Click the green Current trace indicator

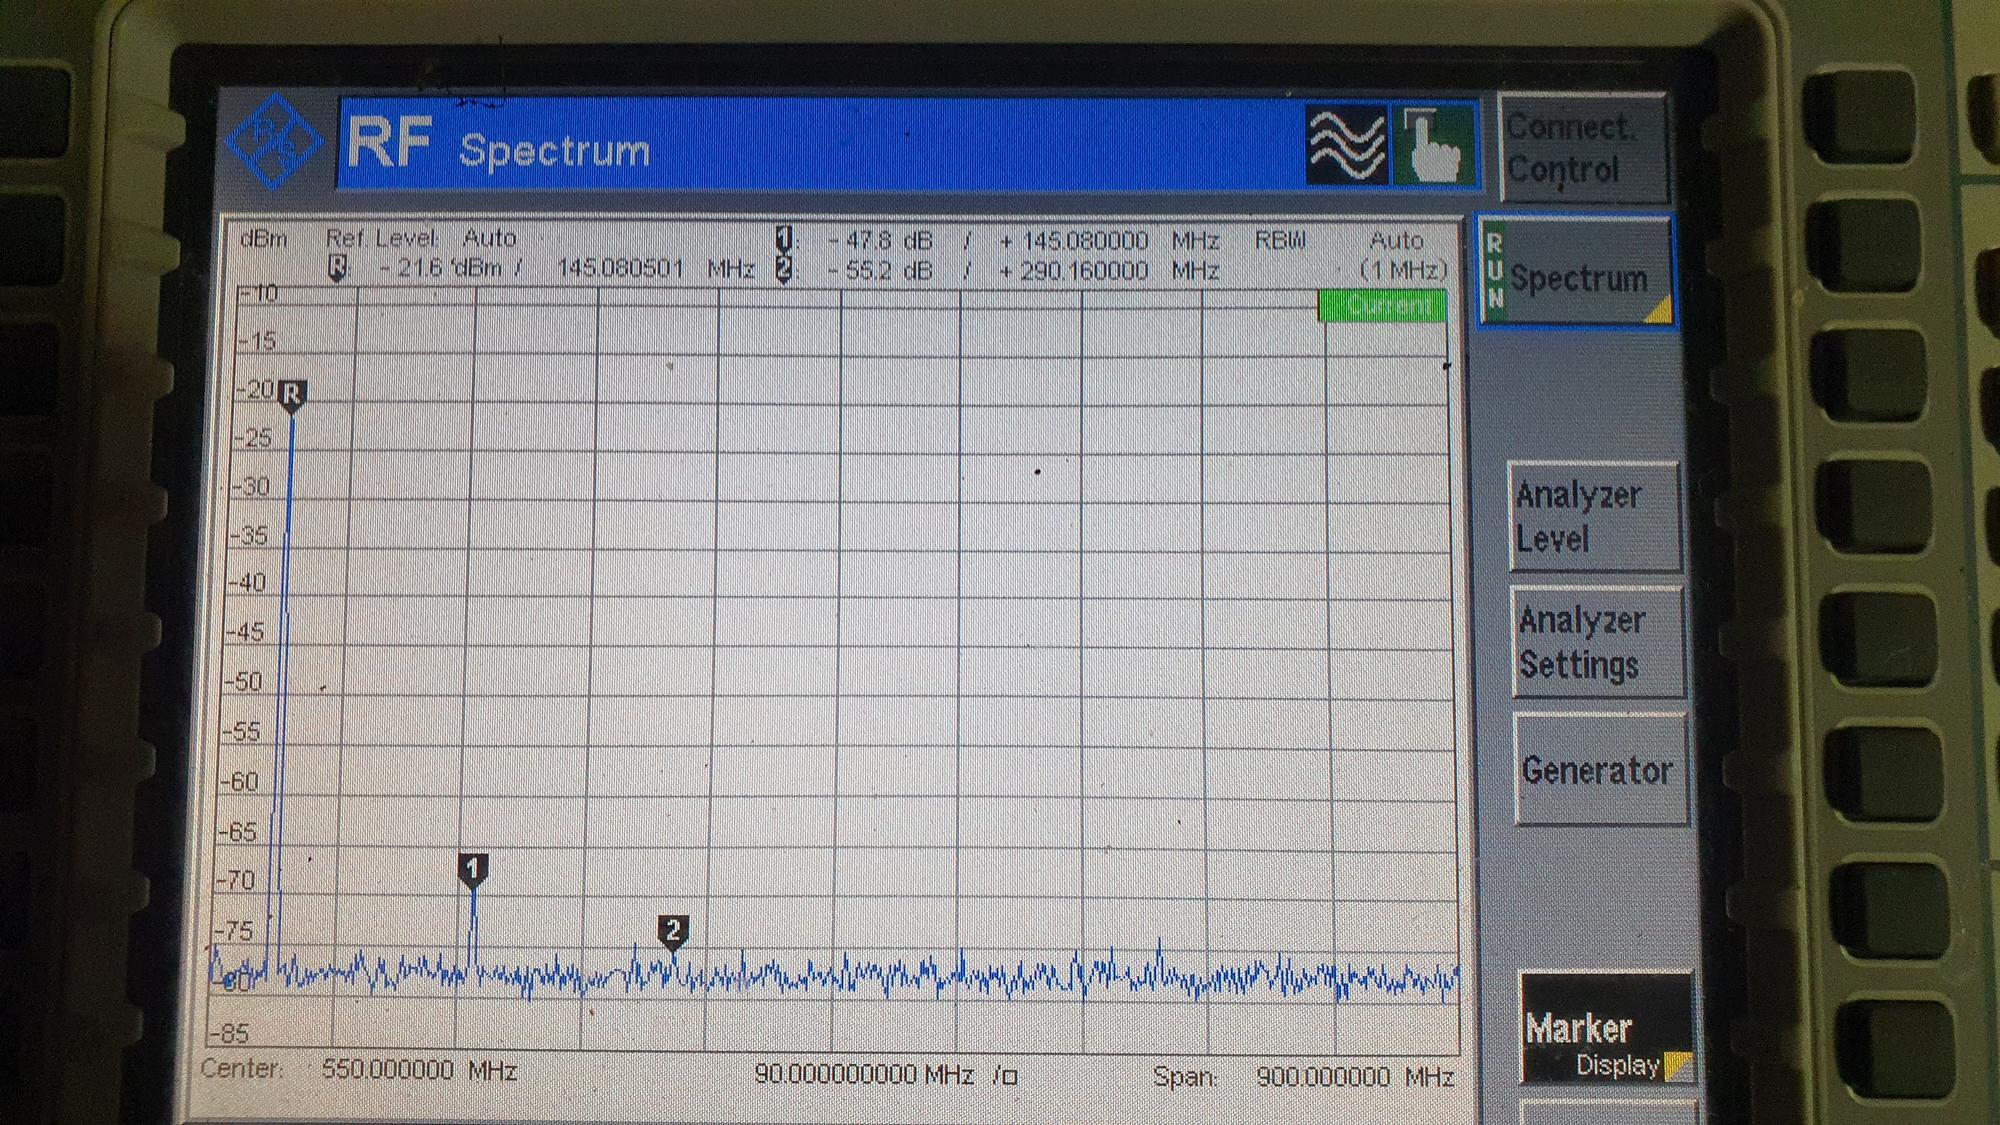click(1382, 306)
